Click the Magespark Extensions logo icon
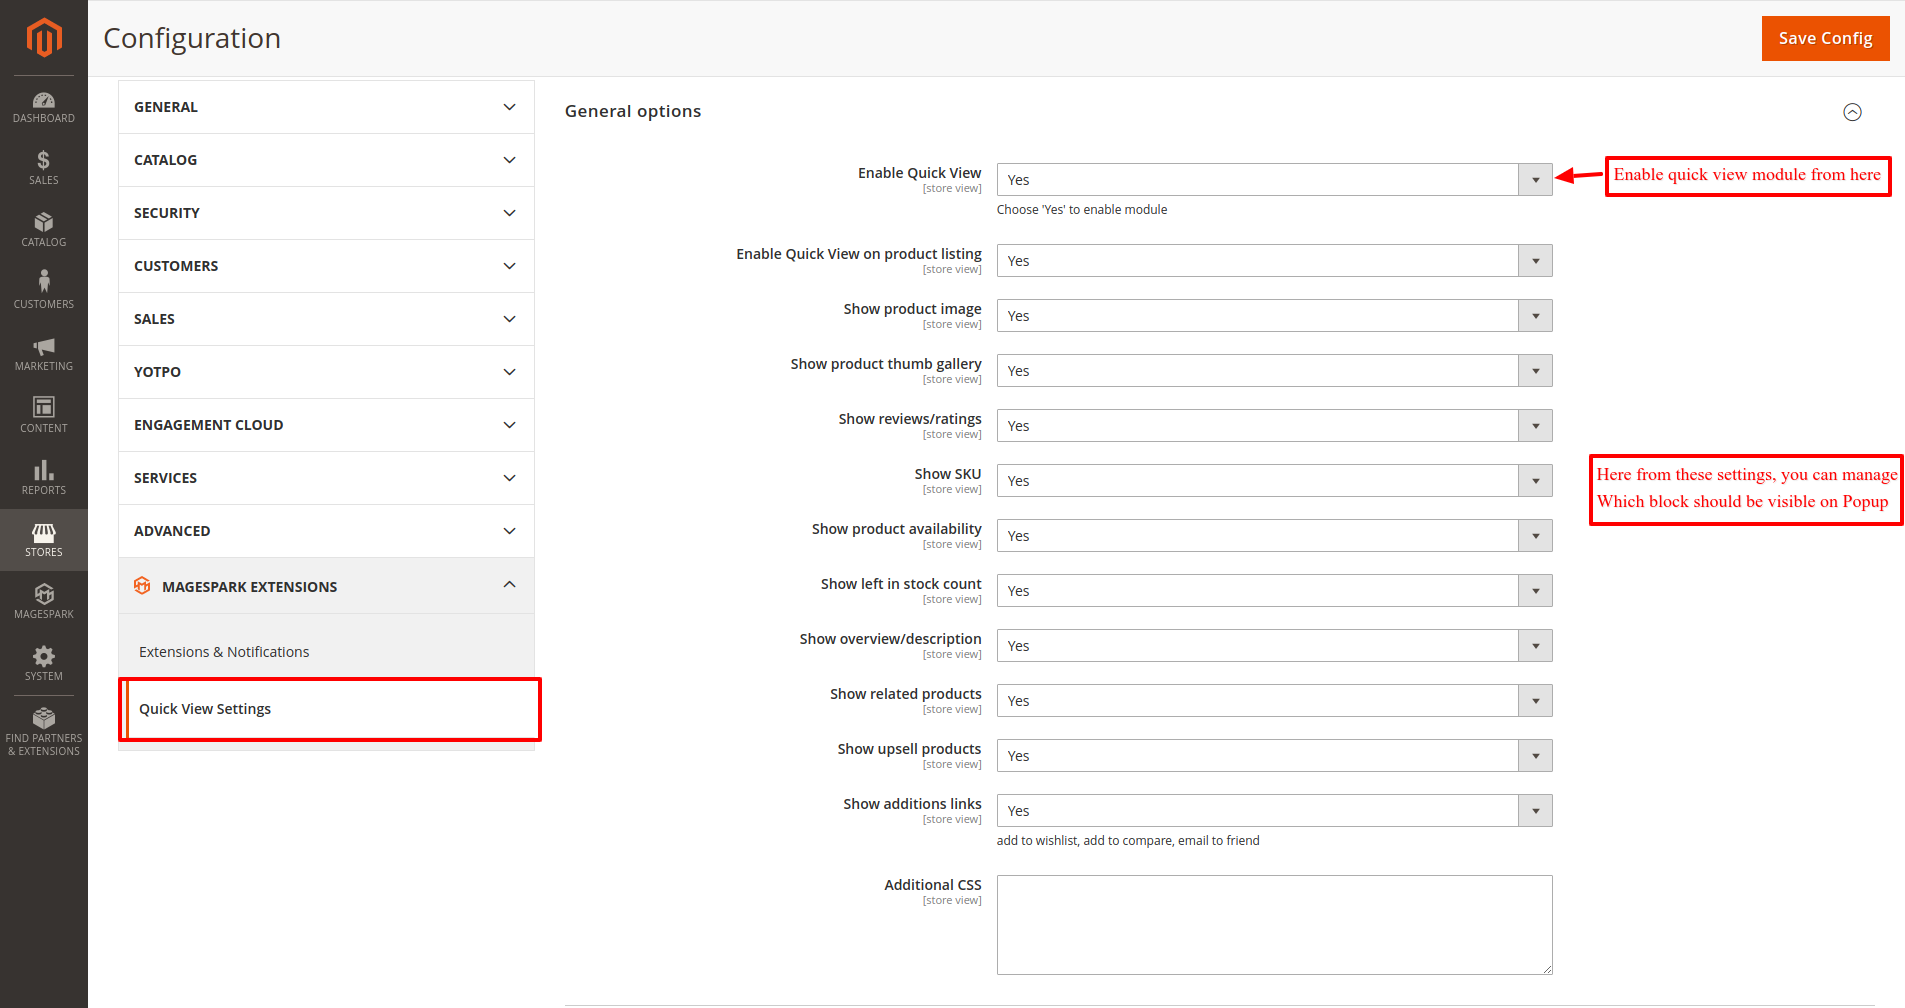This screenshot has width=1905, height=1008. (x=142, y=586)
